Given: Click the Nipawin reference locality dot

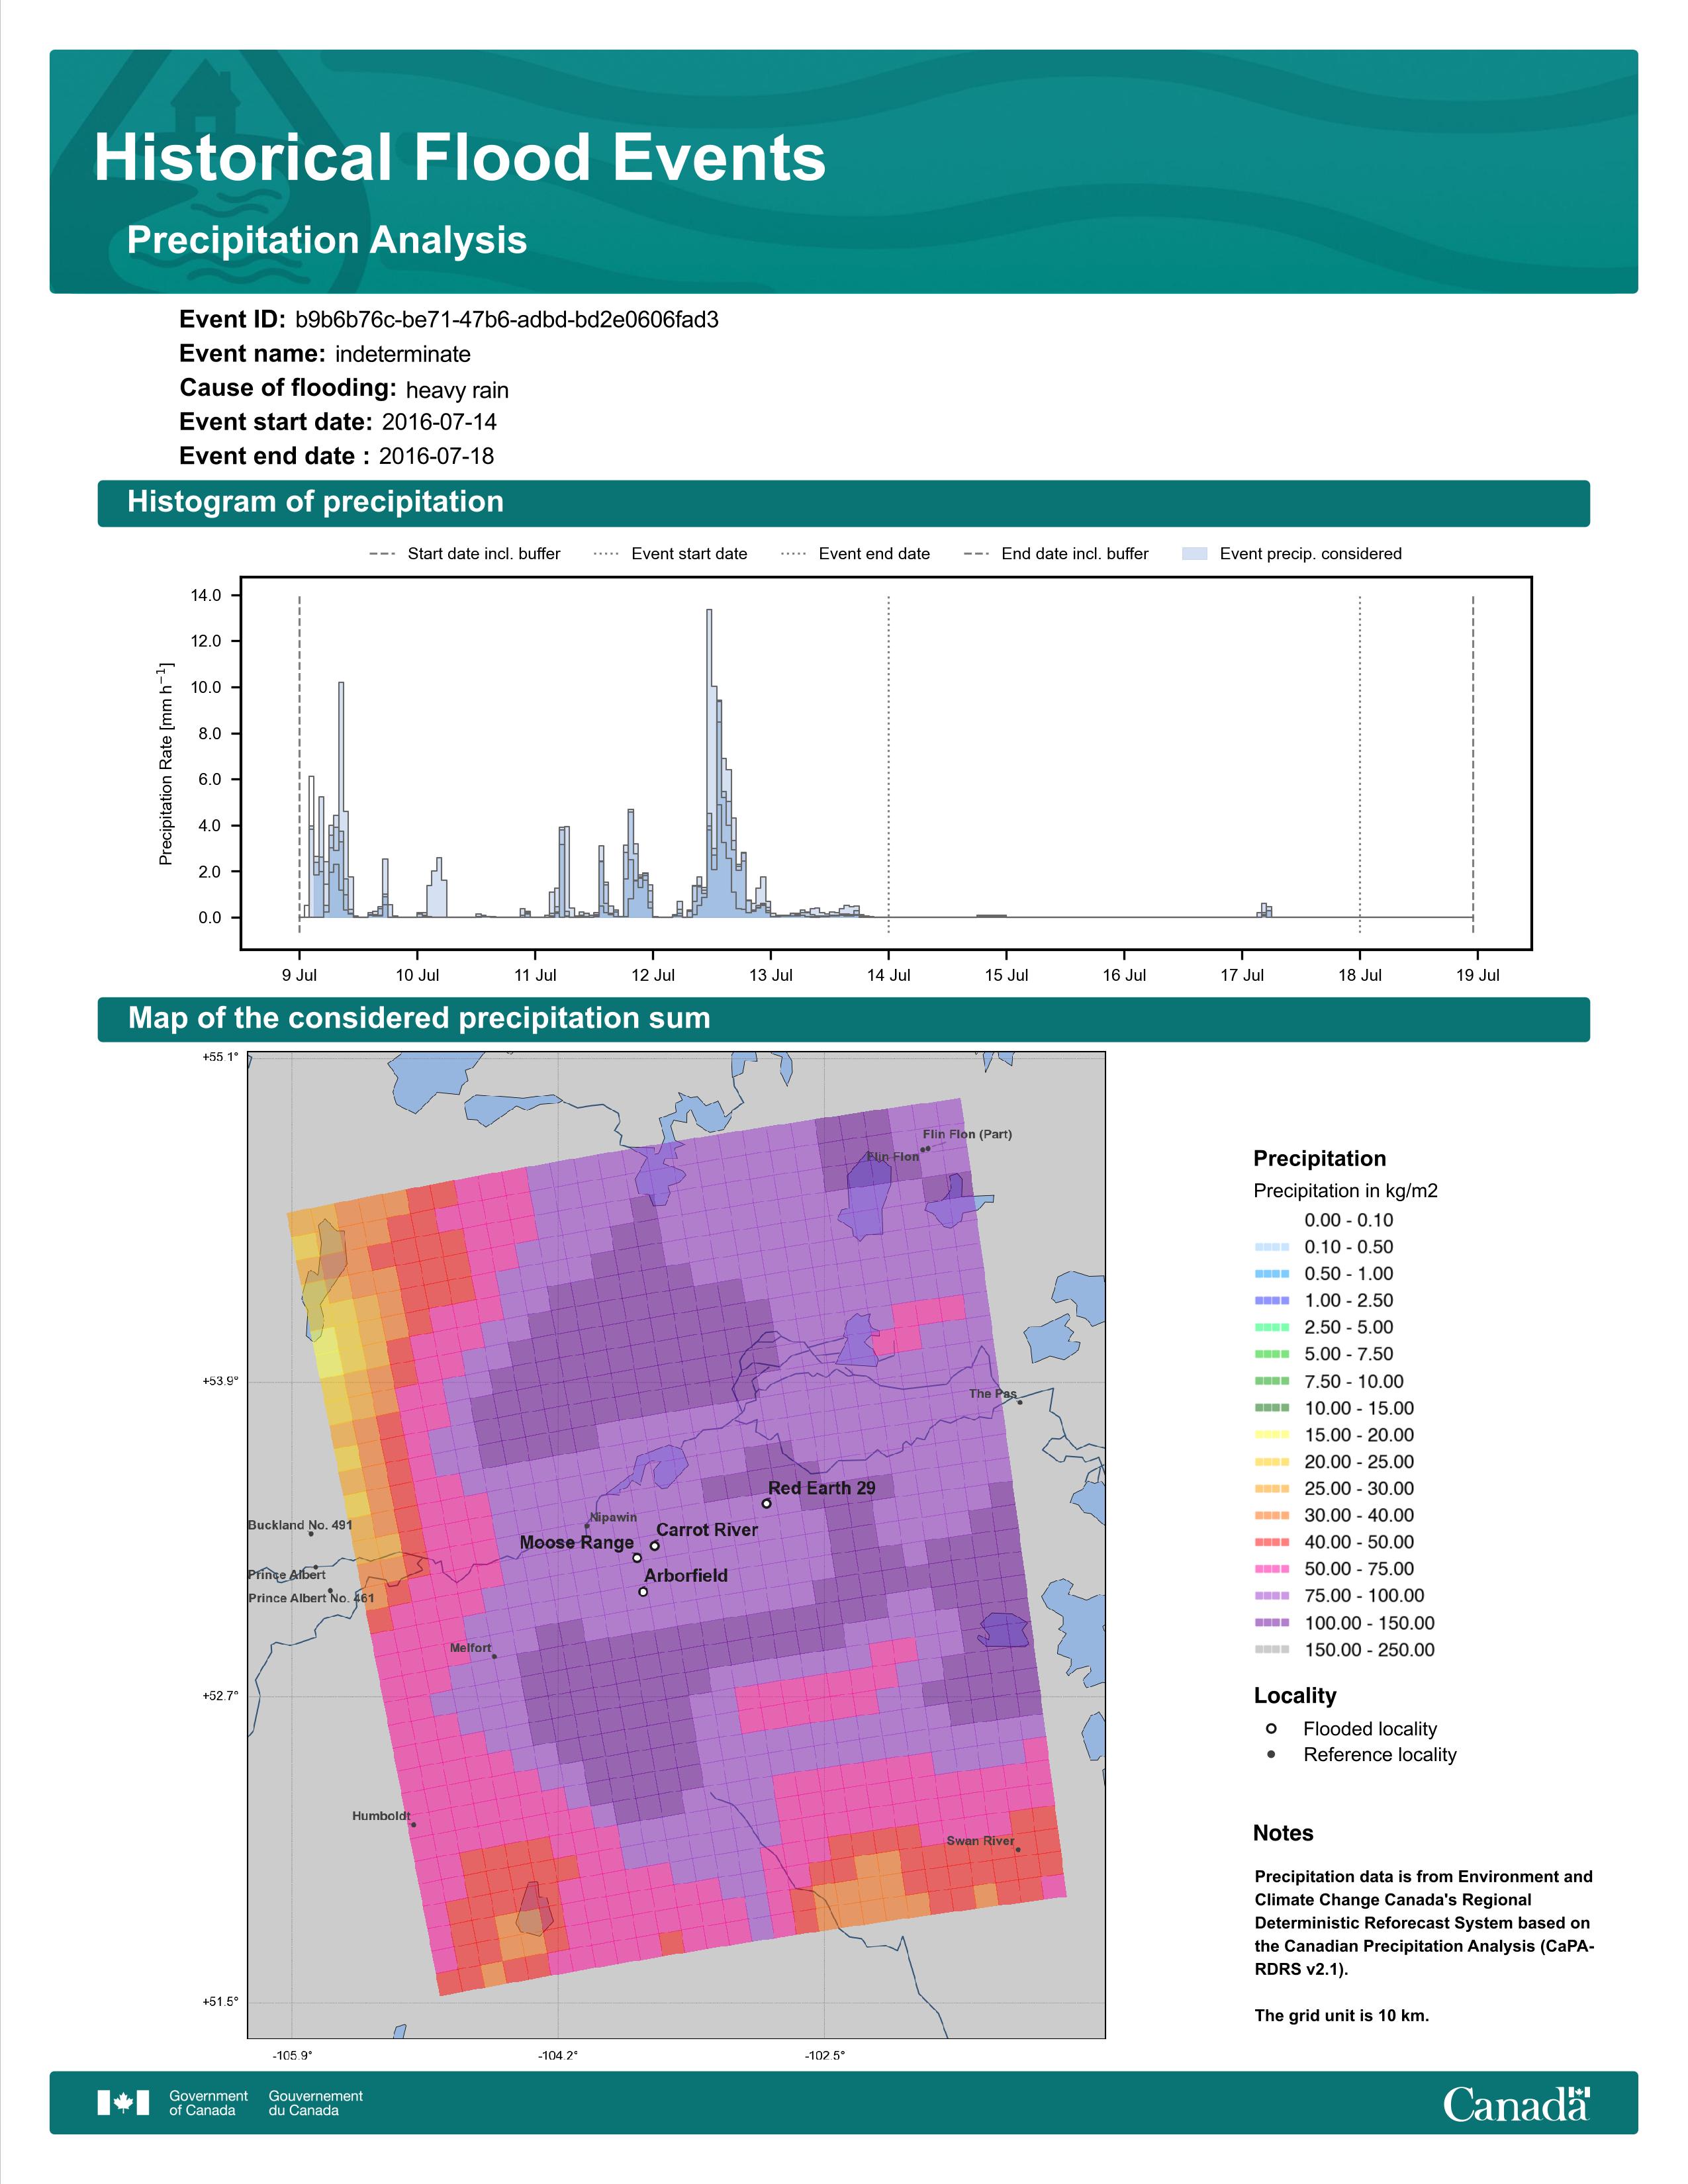Looking at the screenshot, I should coord(587,1526).
